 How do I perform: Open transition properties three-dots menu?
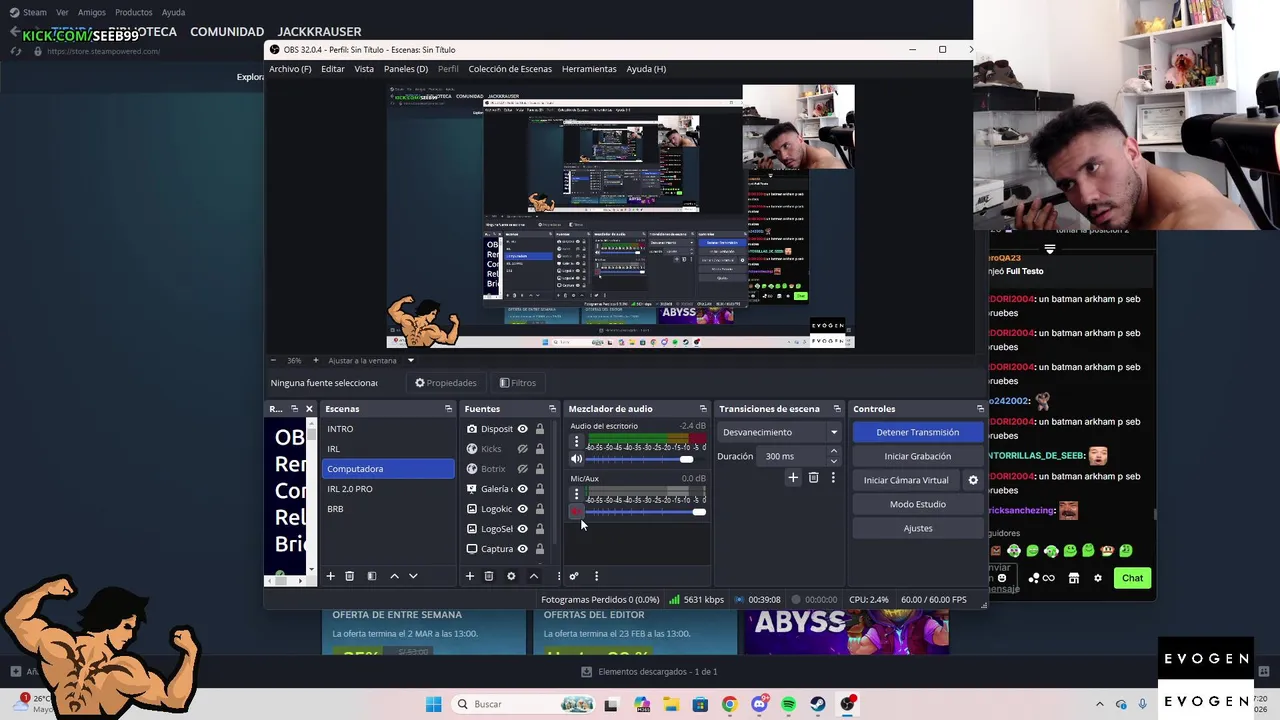[x=832, y=478]
